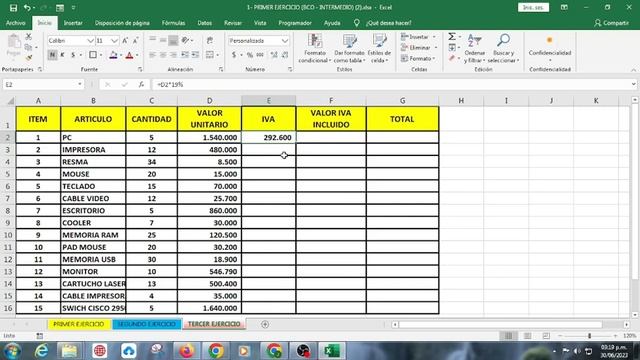Increase the font size
The image size is (640, 360).
click(125, 40)
